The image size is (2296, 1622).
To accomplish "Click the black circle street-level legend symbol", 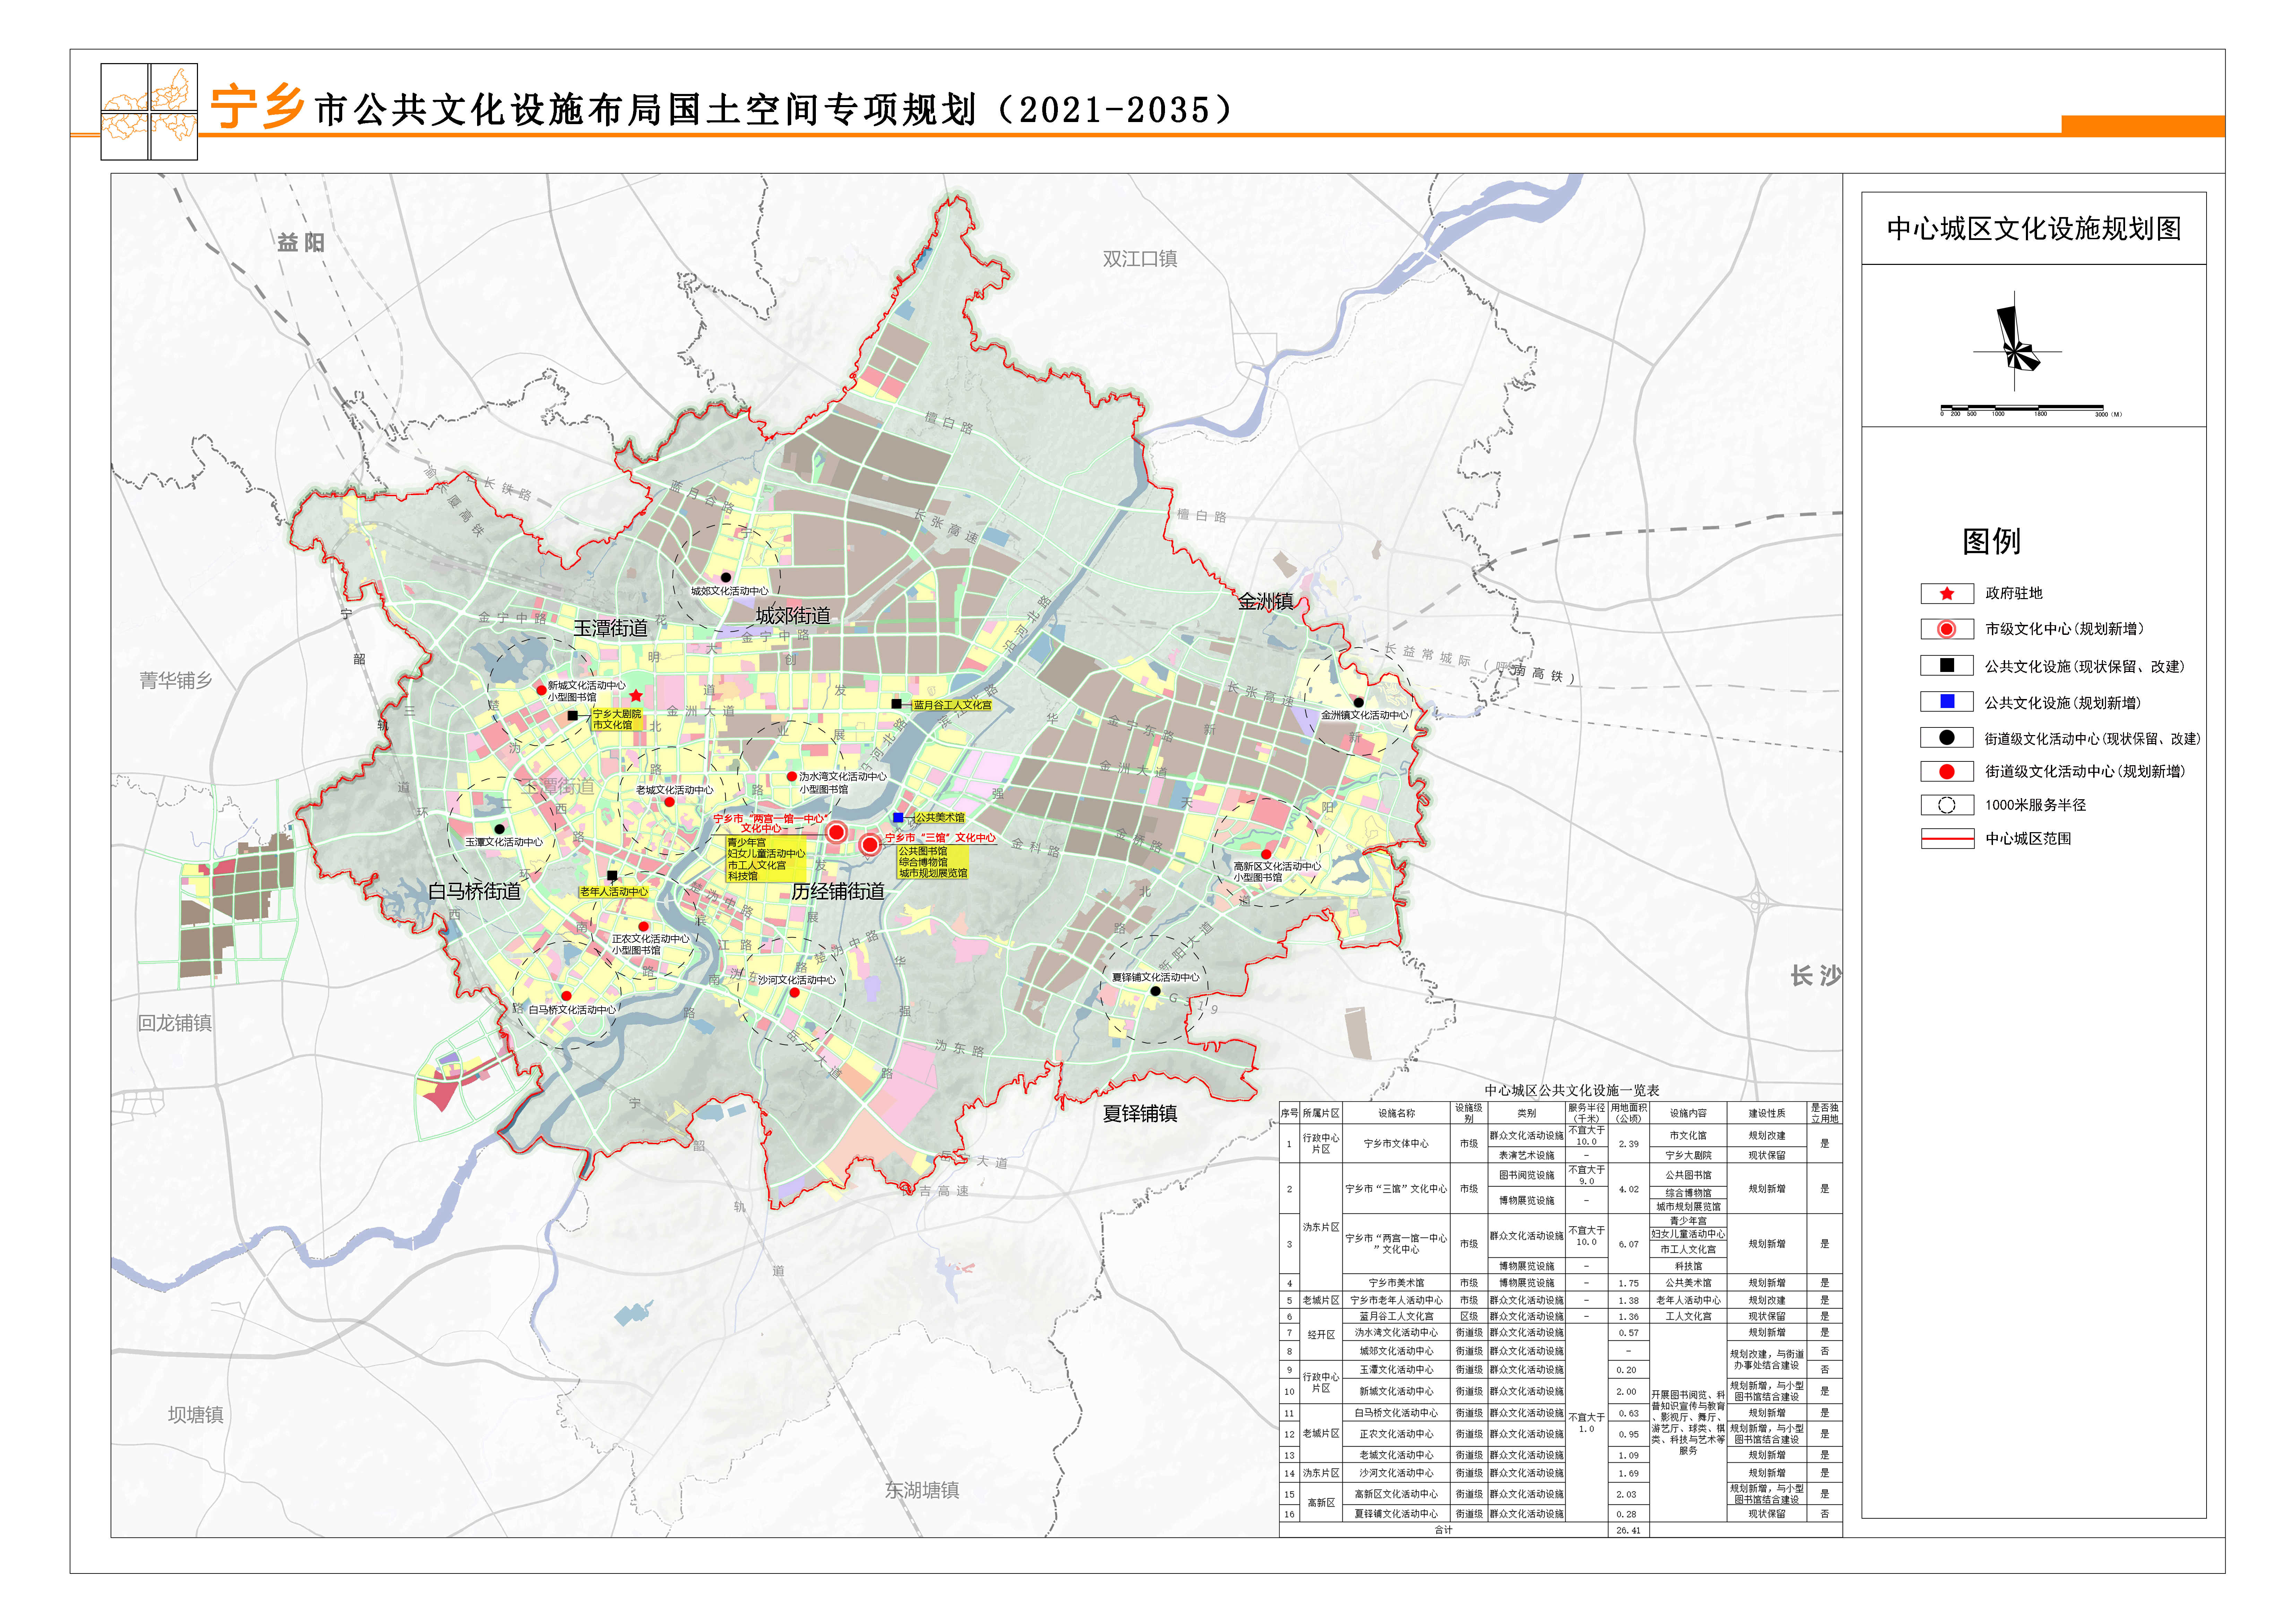I will pos(1946,738).
